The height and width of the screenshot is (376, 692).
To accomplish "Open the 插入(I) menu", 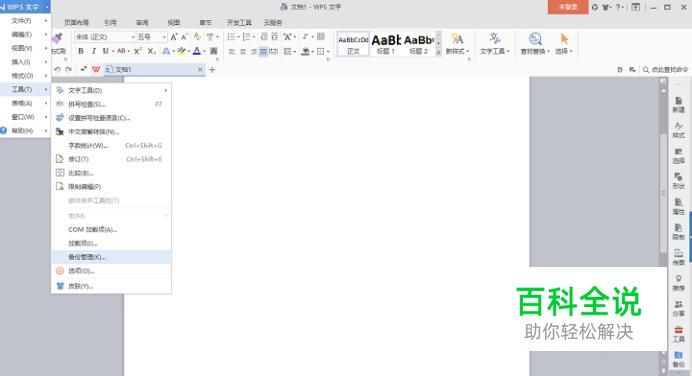I will point(25,62).
